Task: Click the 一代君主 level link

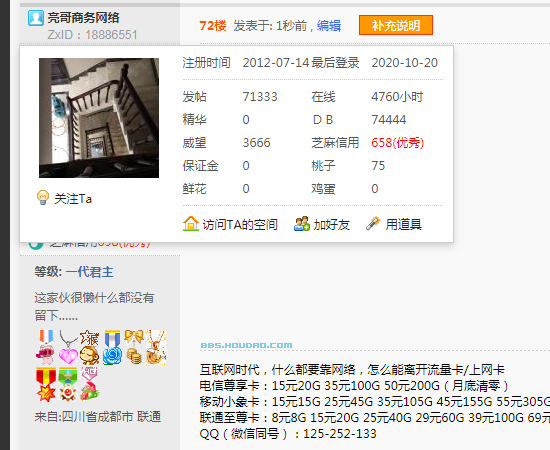Action: pos(89,272)
